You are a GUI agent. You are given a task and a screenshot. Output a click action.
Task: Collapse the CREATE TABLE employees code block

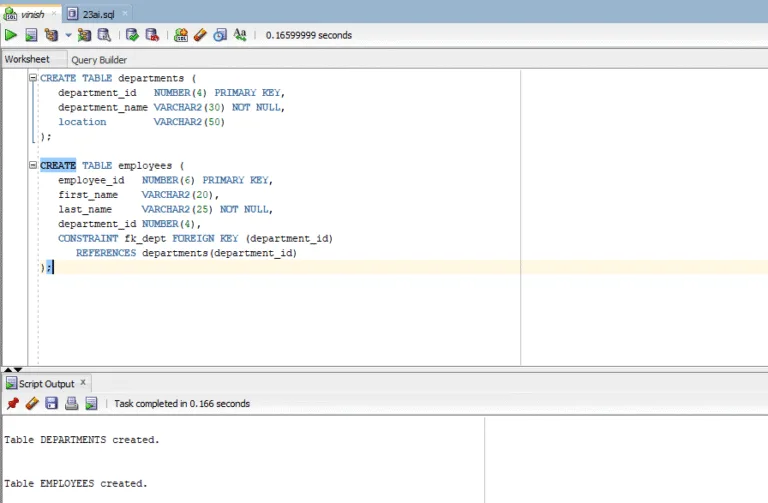pyautogui.click(x=33, y=165)
